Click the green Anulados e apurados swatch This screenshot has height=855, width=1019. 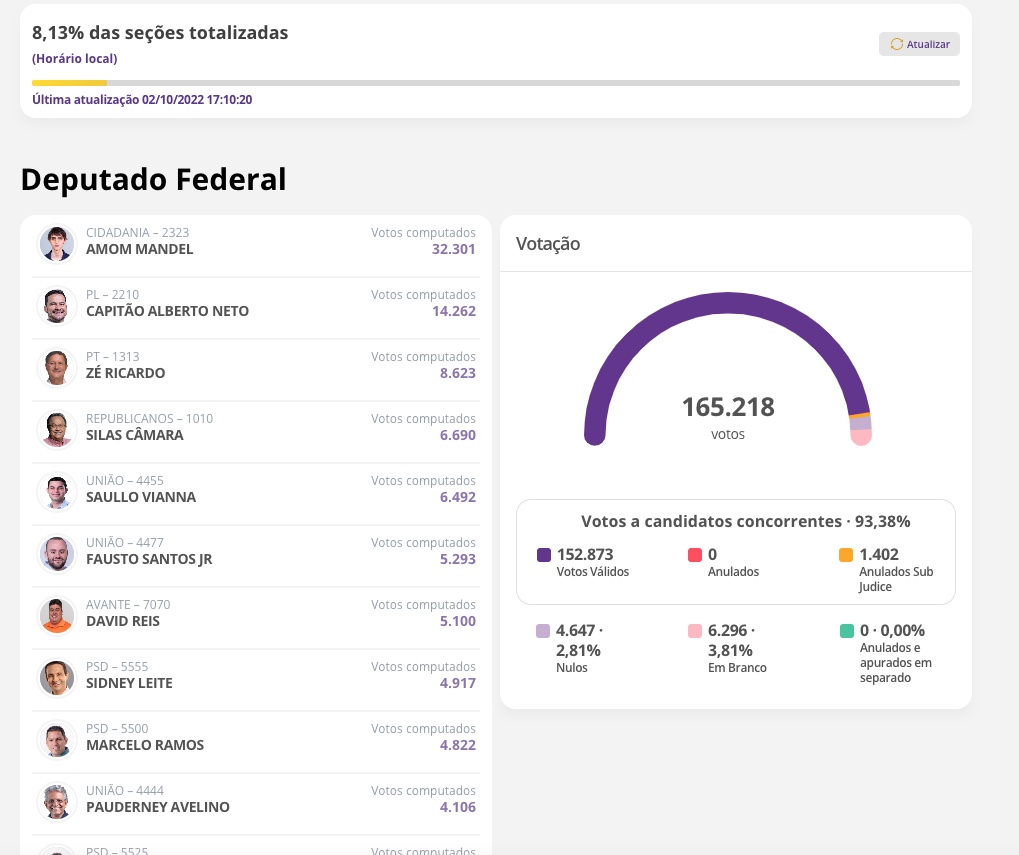coord(846,631)
